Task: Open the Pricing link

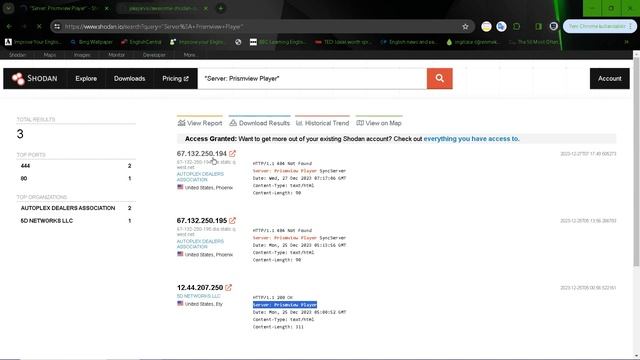Action: [176, 78]
